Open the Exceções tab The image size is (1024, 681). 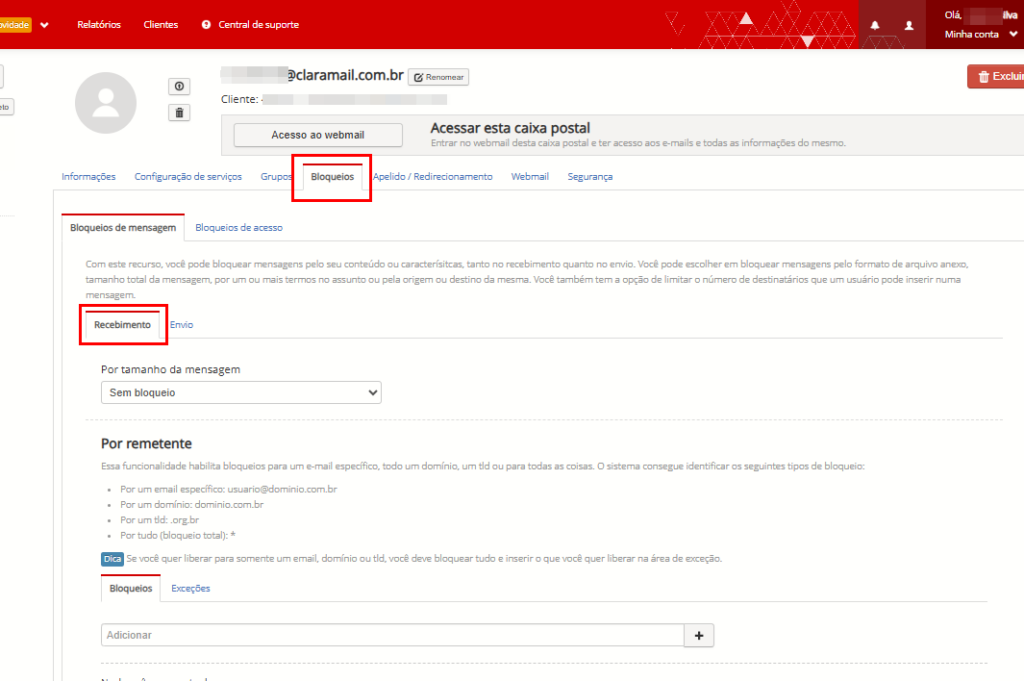click(x=190, y=588)
